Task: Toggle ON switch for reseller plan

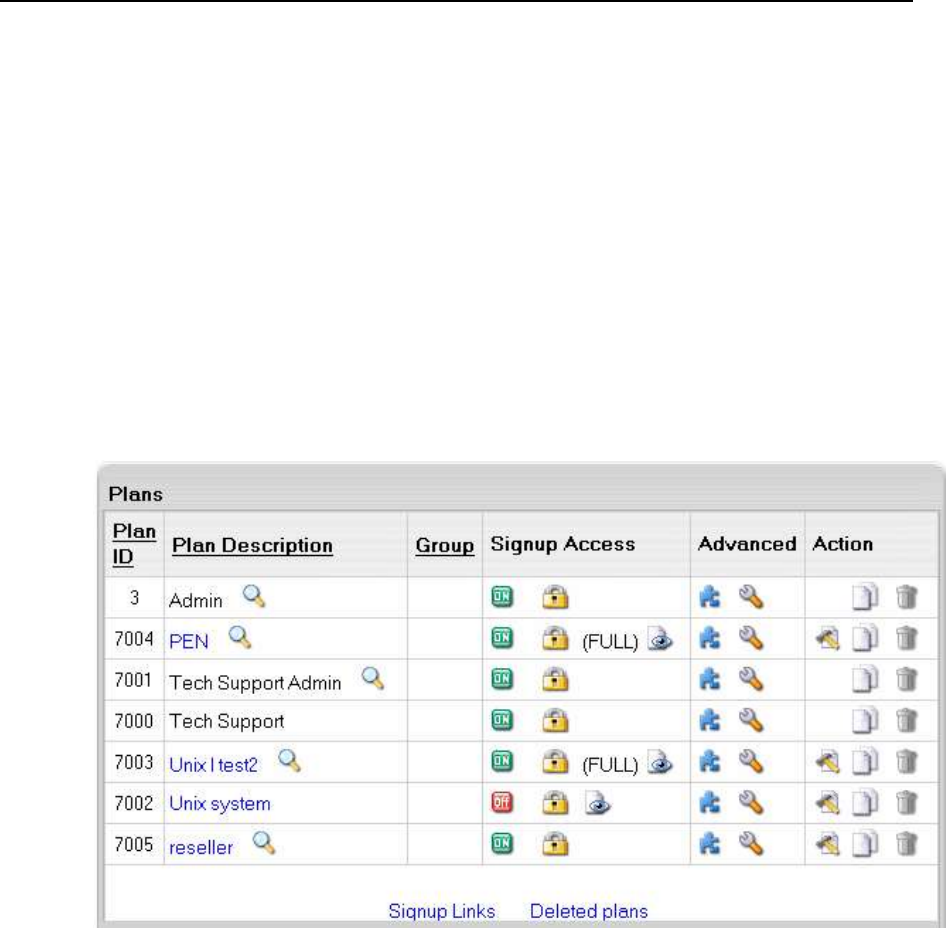Action: [x=502, y=843]
